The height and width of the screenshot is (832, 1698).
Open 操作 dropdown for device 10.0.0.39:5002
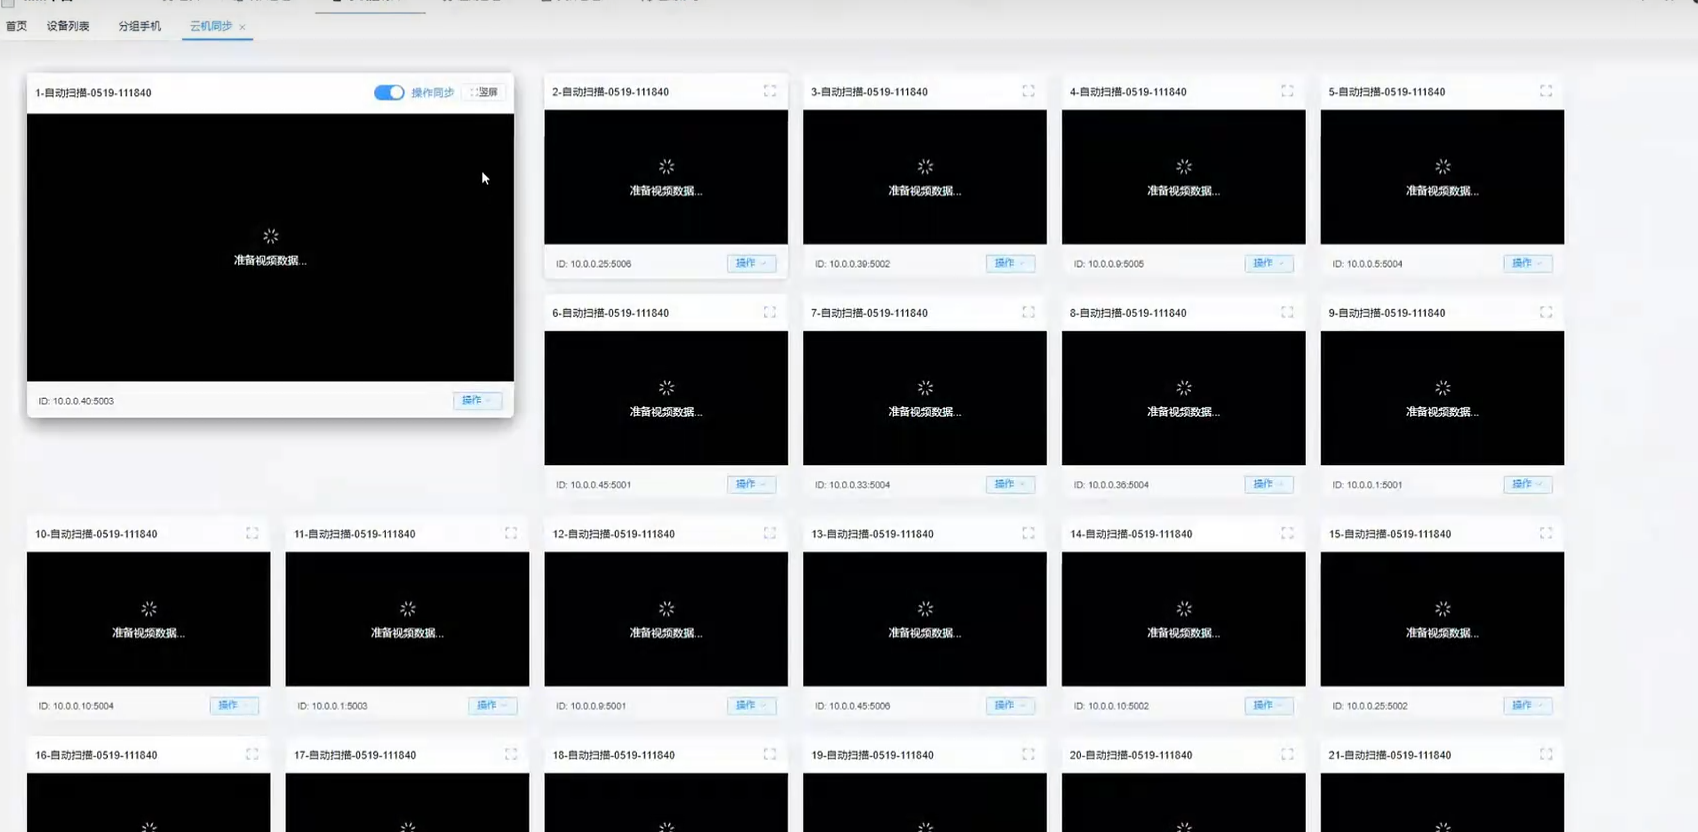[1010, 264]
